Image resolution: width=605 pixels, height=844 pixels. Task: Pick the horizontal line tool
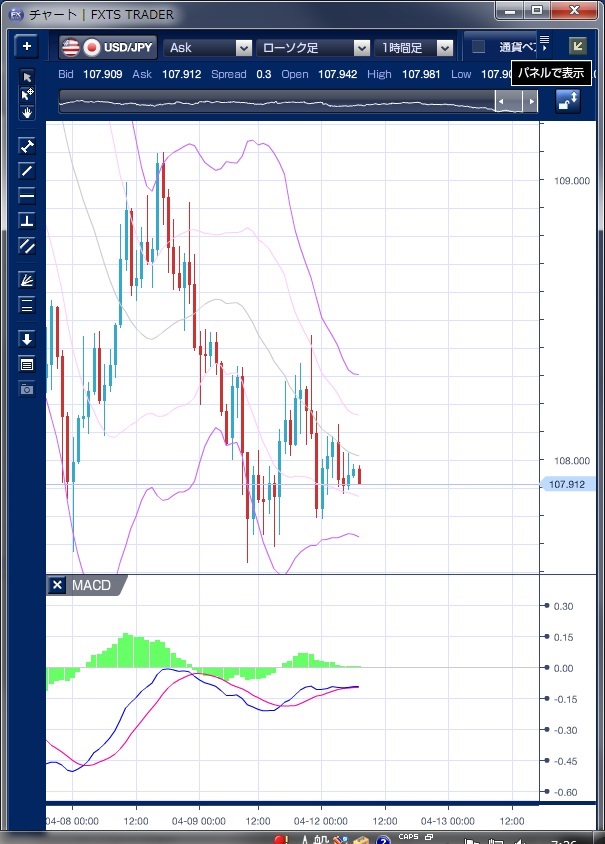pos(27,195)
